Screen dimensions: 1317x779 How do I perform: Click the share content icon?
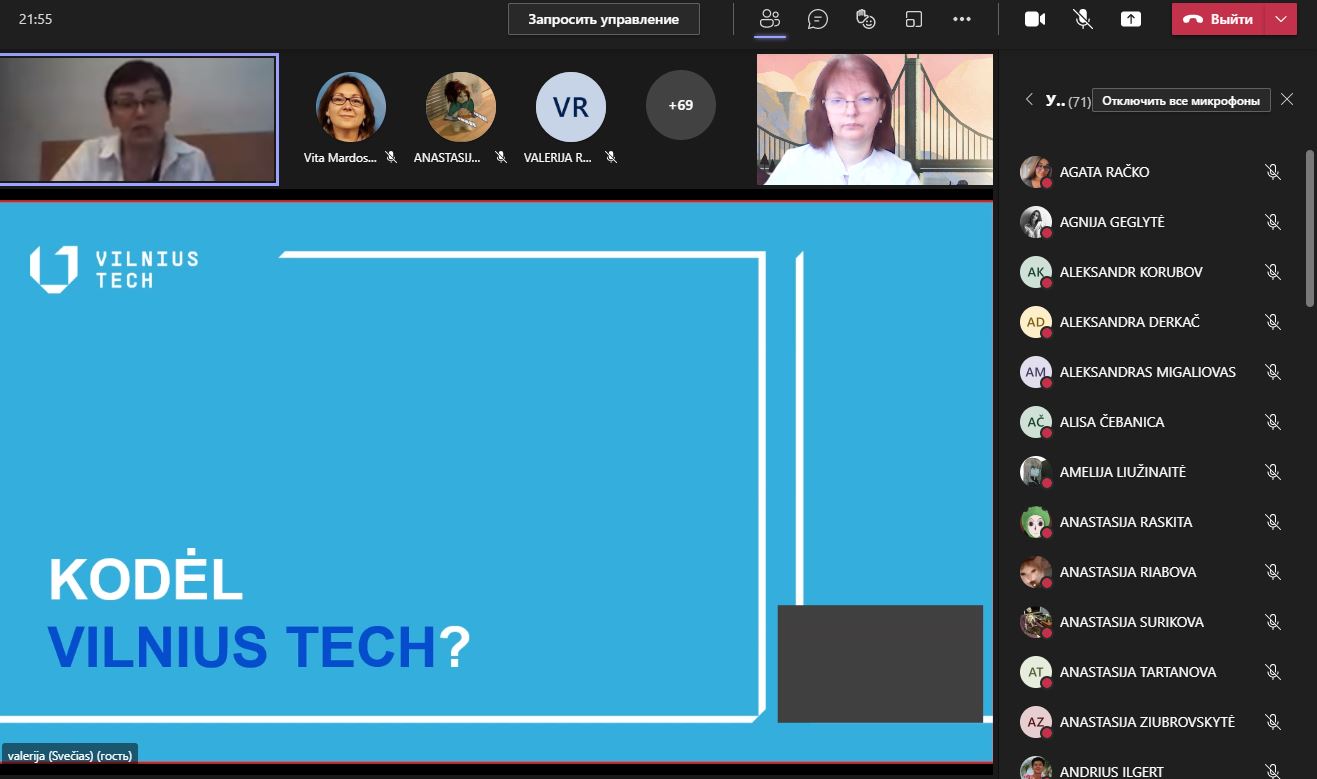pos(1131,19)
